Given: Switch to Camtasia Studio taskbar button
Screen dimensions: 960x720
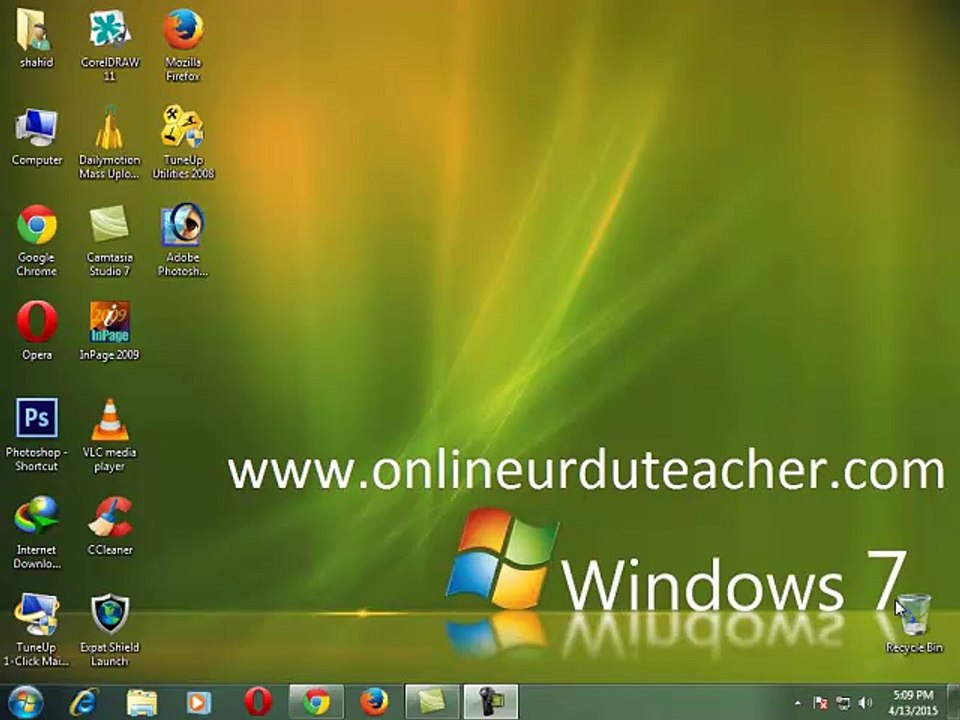Looking at the screenshot, I should pyautogui.click(x=432, y=702).
